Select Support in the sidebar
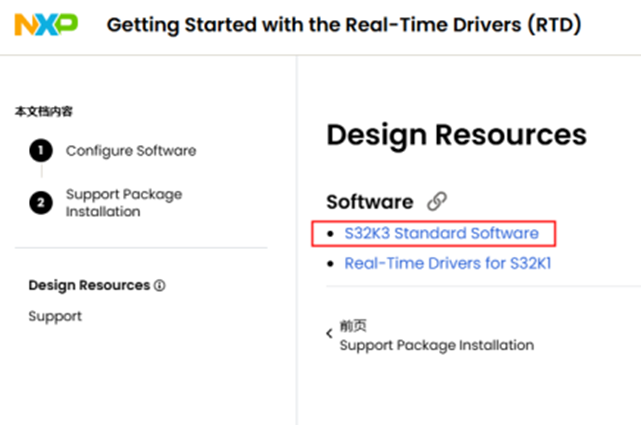This screenshot has height=425, width=641. click(x=55, y=316)
